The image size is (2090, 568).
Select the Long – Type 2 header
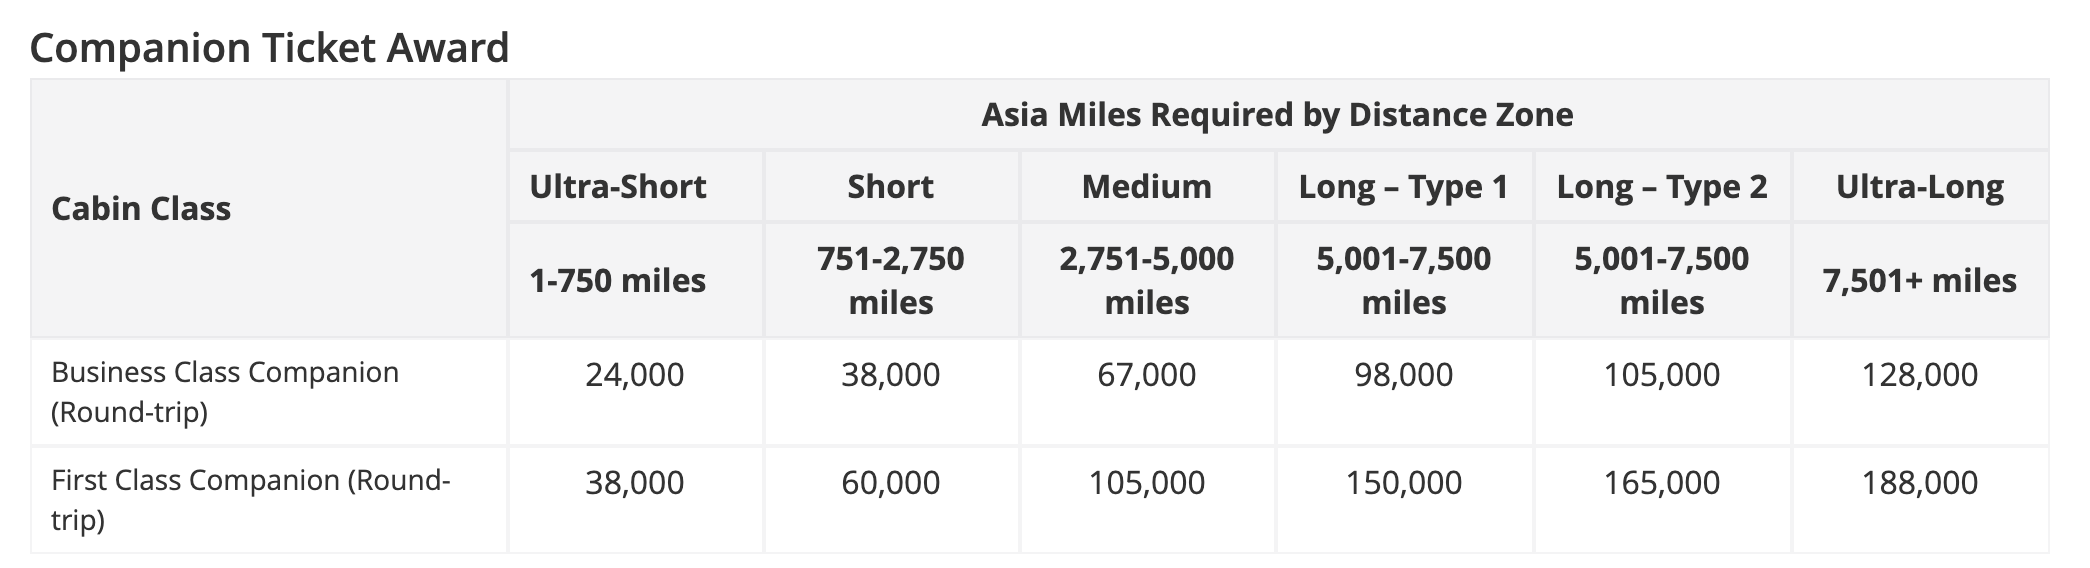point(1662,186)
